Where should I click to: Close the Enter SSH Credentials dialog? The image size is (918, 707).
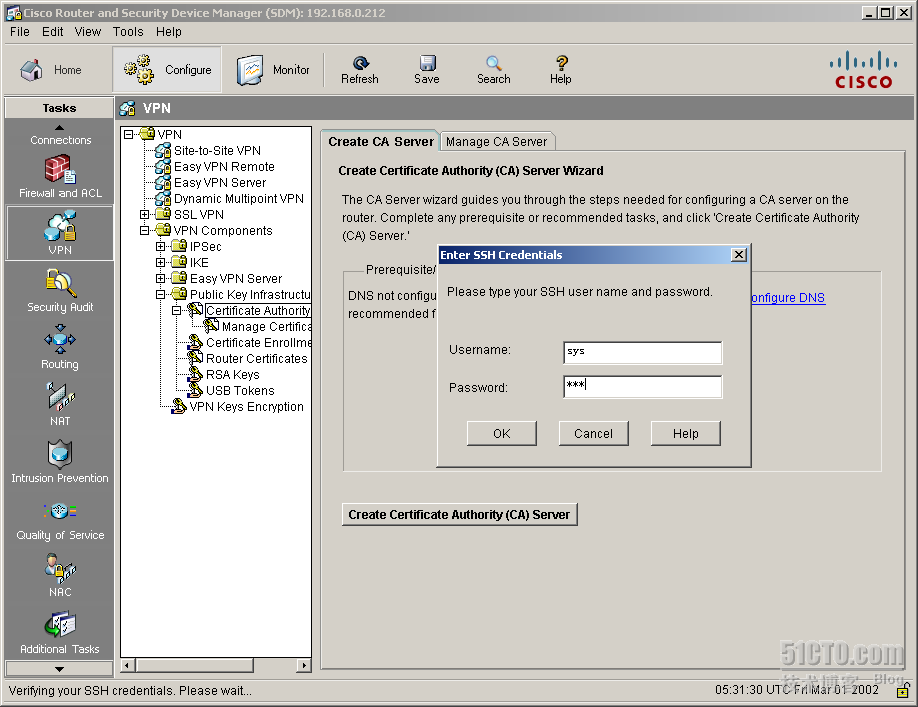(739, 255)
